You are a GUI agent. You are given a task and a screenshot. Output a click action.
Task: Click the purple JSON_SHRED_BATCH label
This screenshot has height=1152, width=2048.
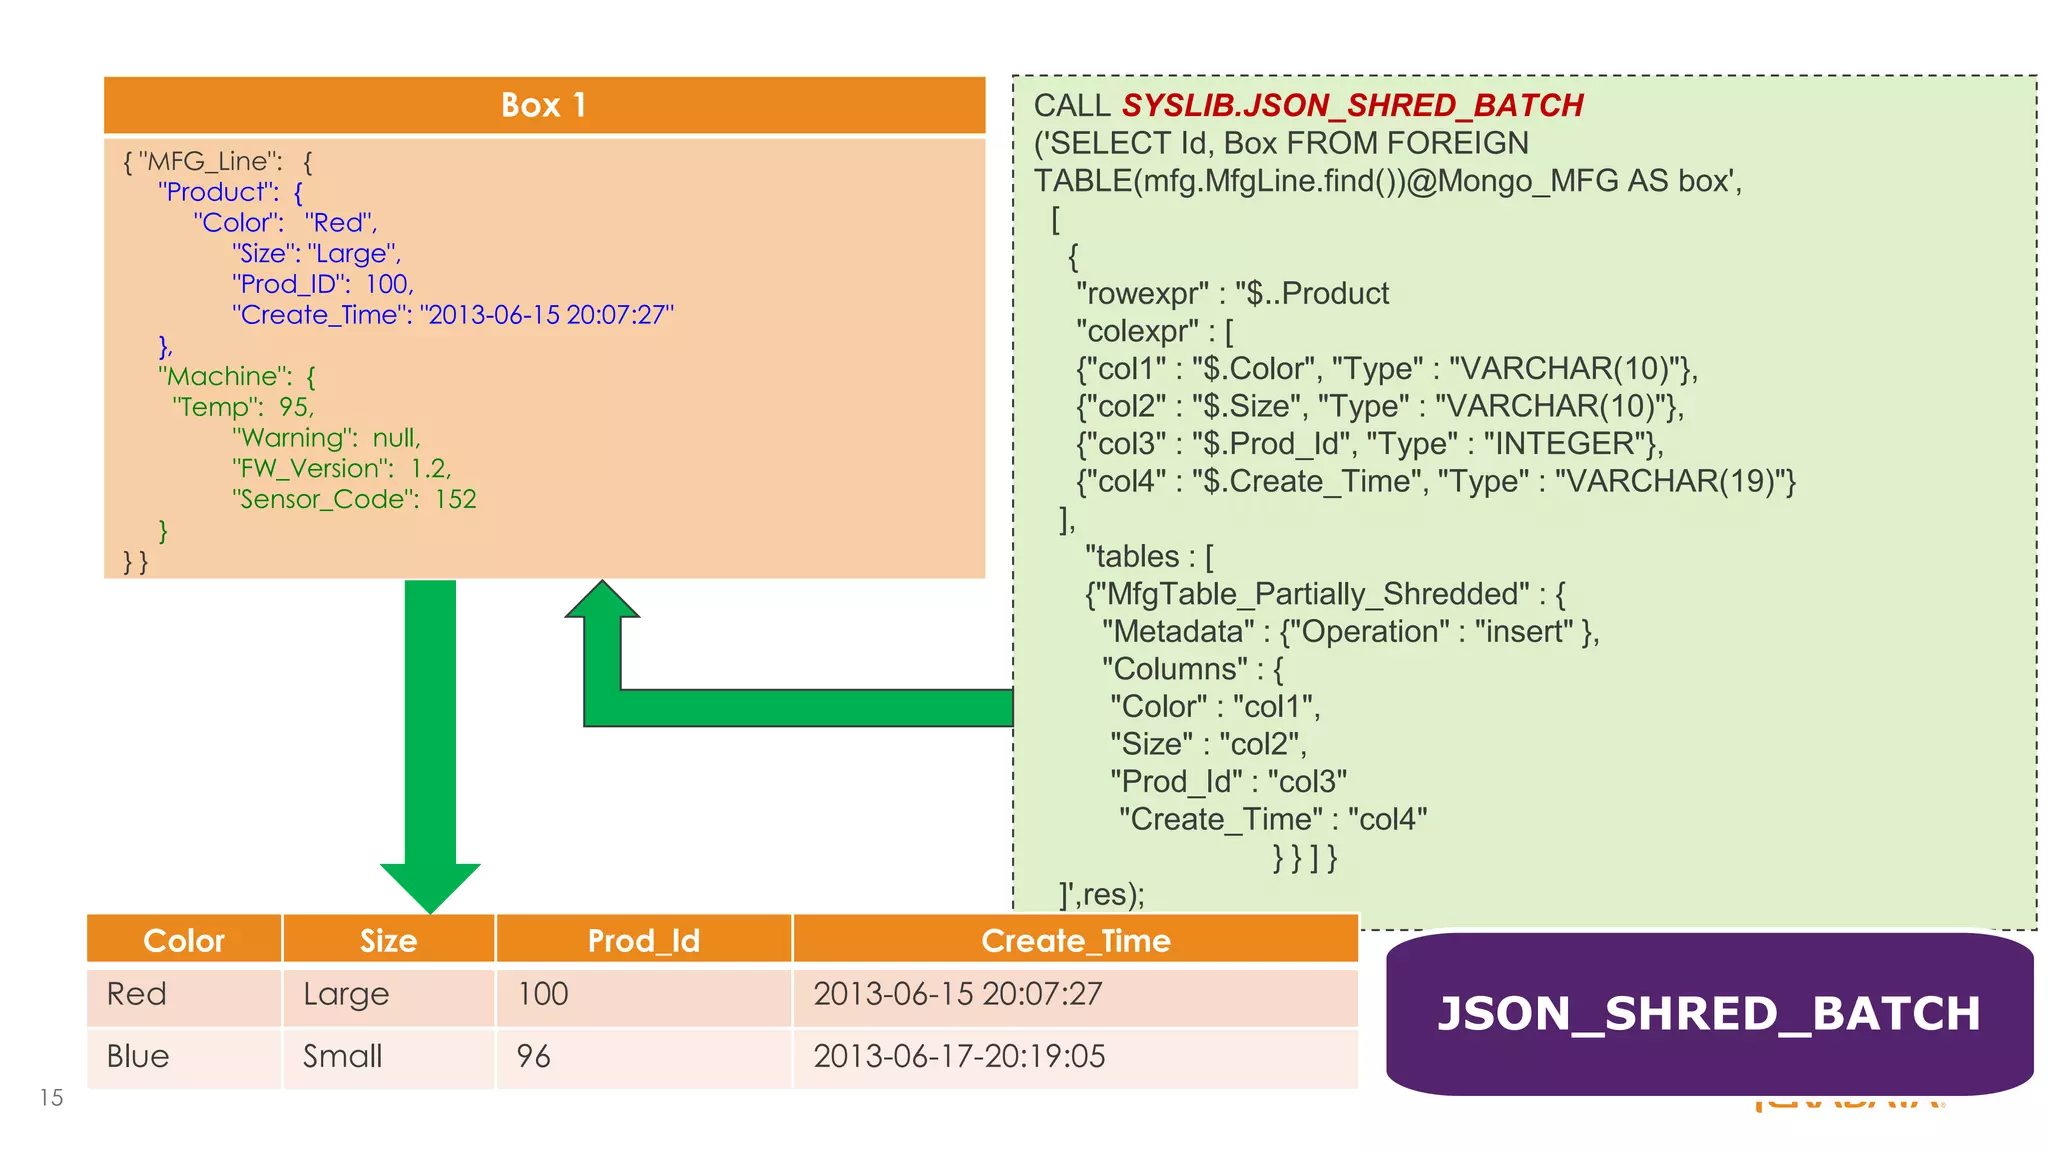click(x=1710, y=1014)
